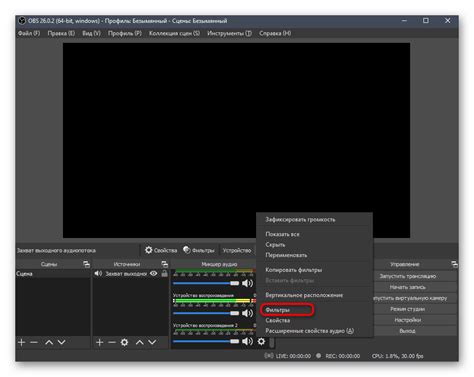Adjust Устройство воспроизведения volume slider
The height and width of the screenshot is (377, 474).
206,313
